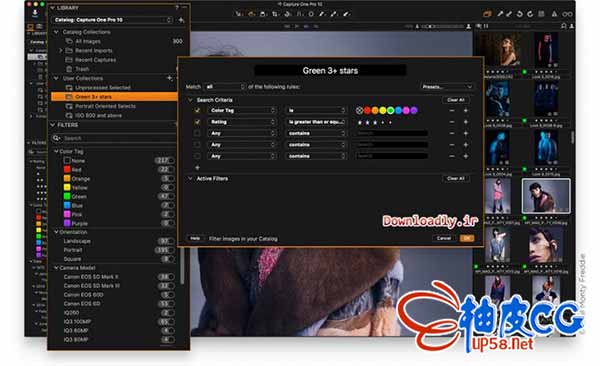The height and width of the screenshot is (366, 600).
Task: Click the proofing glasses icon in the toolbar
Action: [567, 14]
